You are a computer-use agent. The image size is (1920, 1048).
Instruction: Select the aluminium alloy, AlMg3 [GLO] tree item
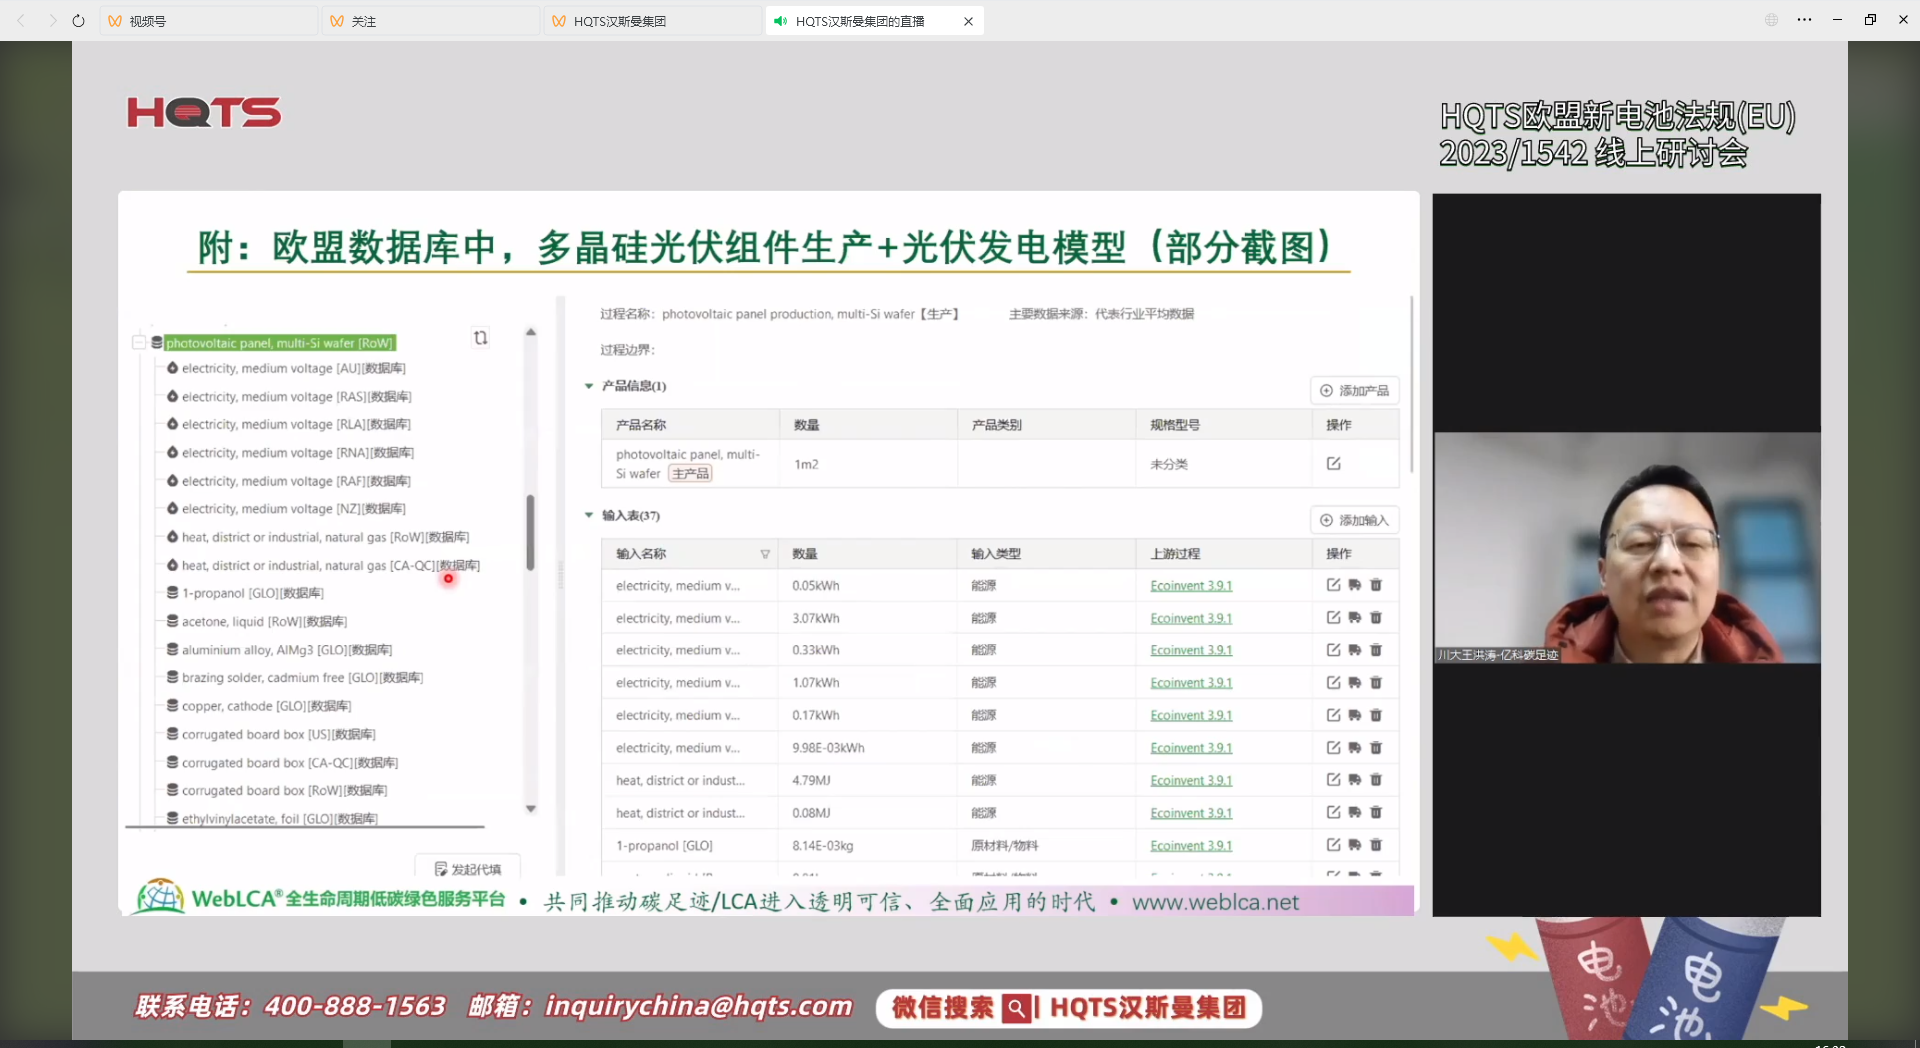279,650
